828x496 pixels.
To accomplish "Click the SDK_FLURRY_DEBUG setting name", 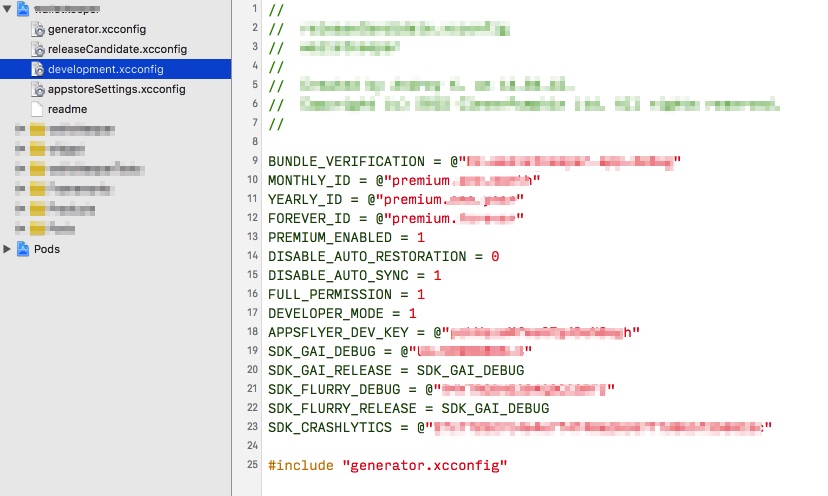I will coord(334,390).
